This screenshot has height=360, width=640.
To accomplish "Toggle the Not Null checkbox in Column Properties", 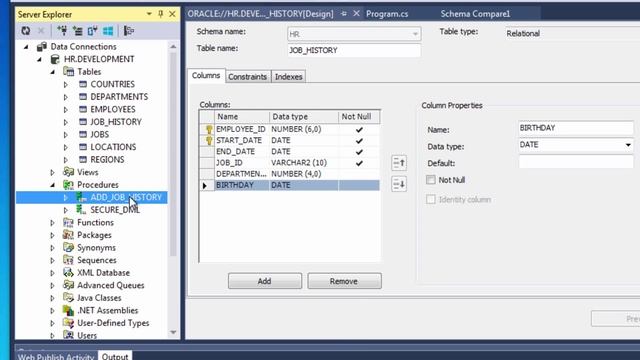I will pos(431,180).
